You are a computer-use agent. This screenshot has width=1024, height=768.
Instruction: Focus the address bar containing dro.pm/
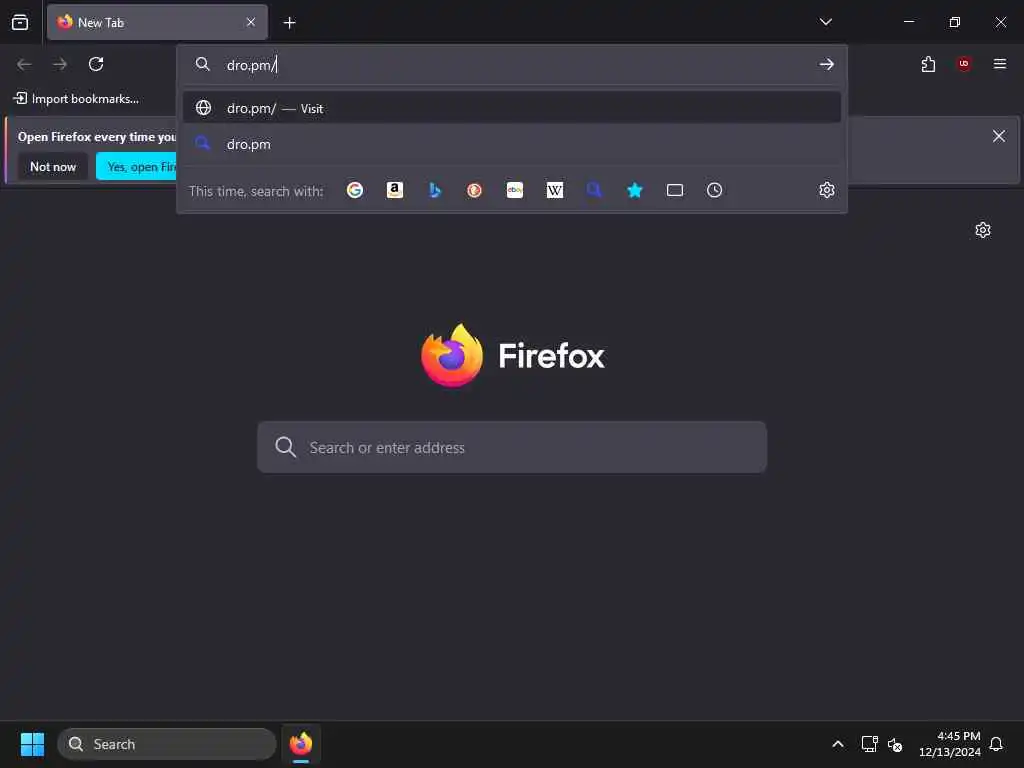tap(512, 65)
